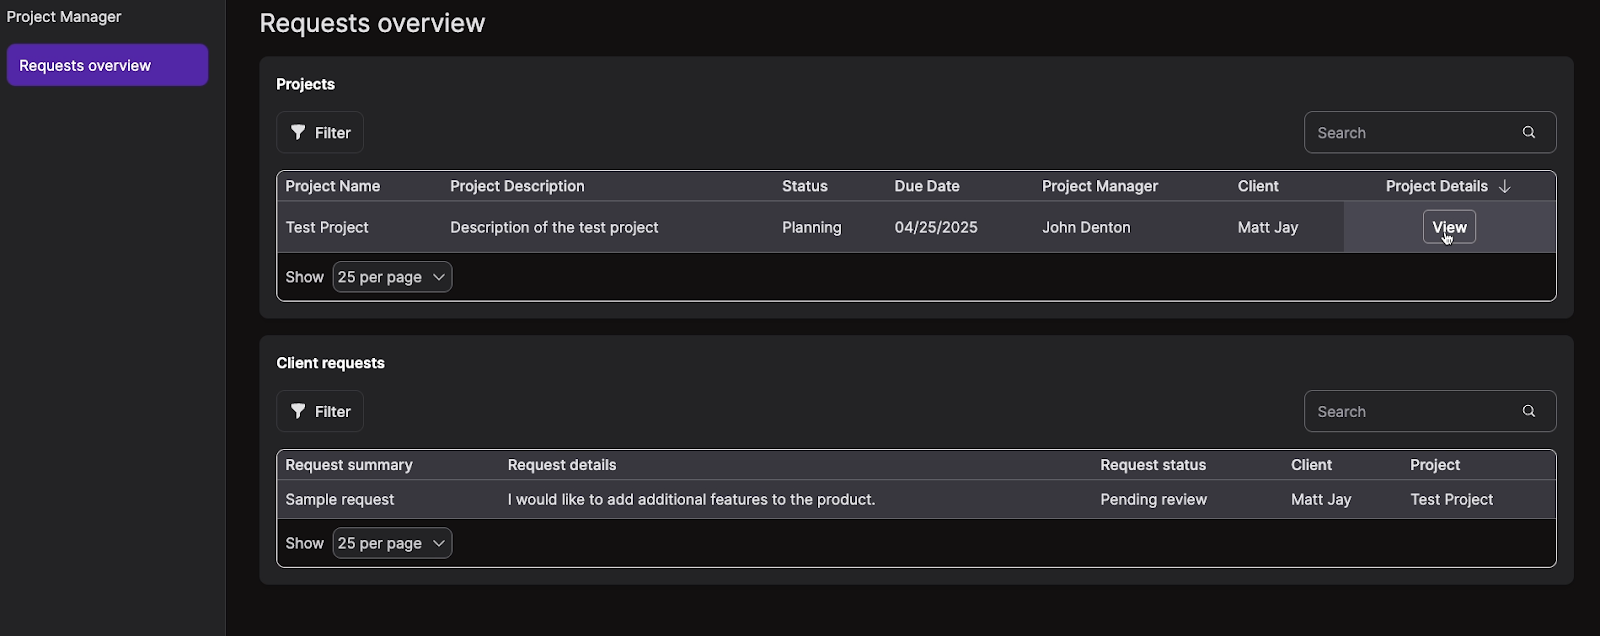Click the sort arrow beside Project Details
1600x636 pixels.
[x=1504, y=186]
